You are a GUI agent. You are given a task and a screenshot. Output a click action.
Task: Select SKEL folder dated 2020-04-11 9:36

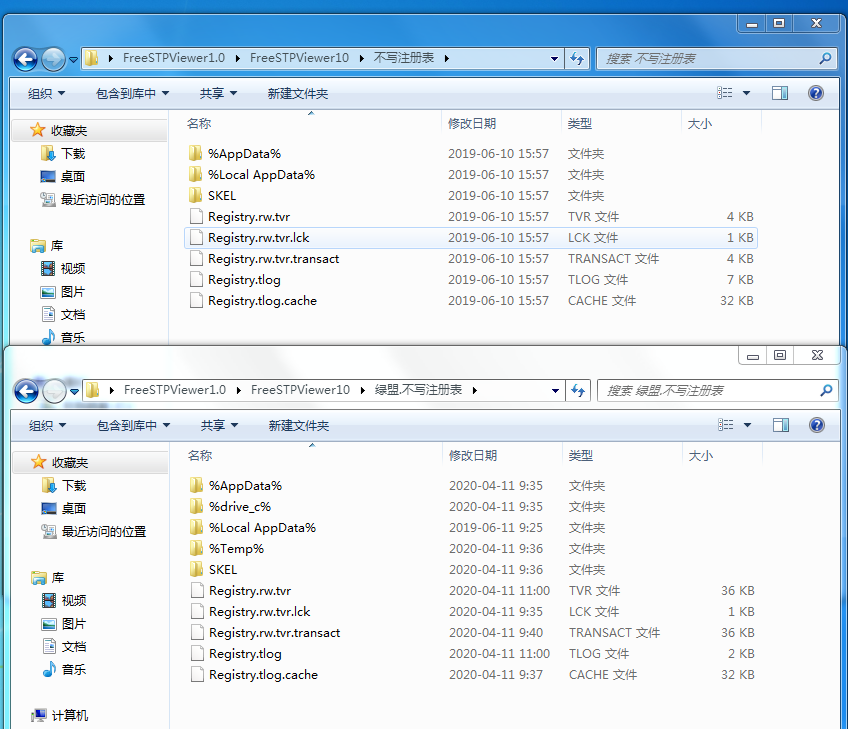[x=472, y=570]
